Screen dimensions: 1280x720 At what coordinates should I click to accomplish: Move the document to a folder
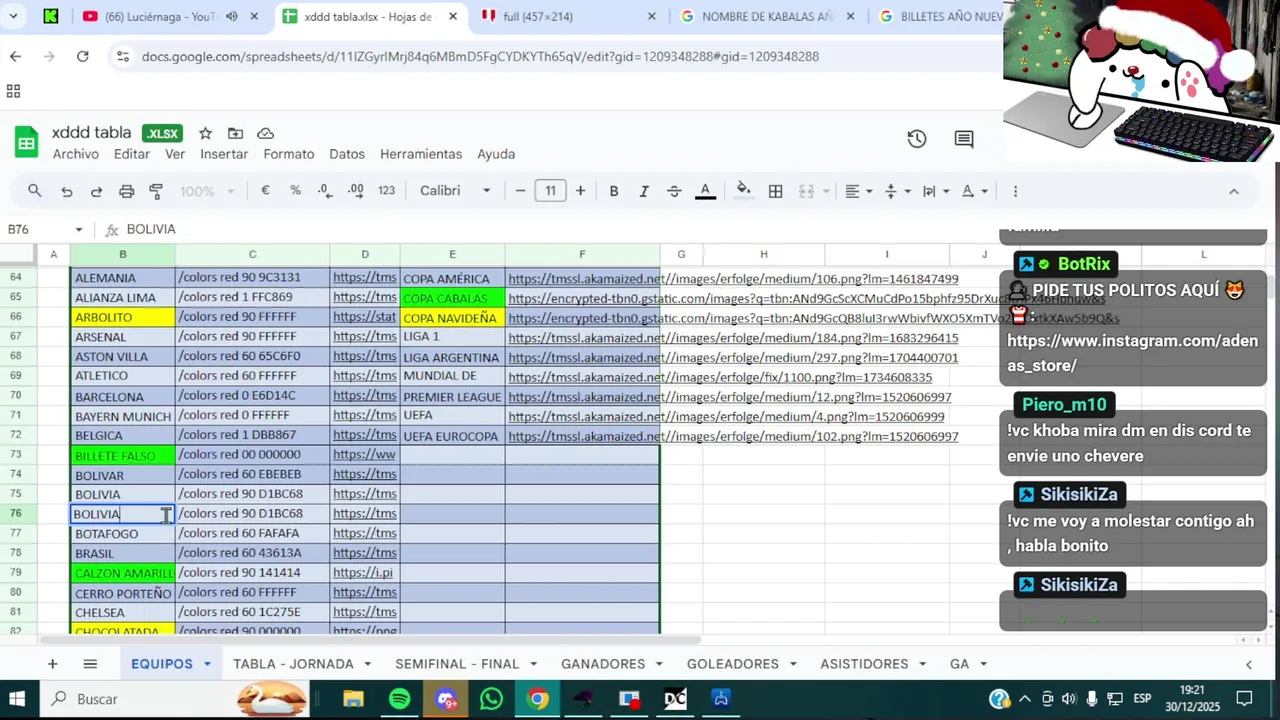[x=235, y=133]
